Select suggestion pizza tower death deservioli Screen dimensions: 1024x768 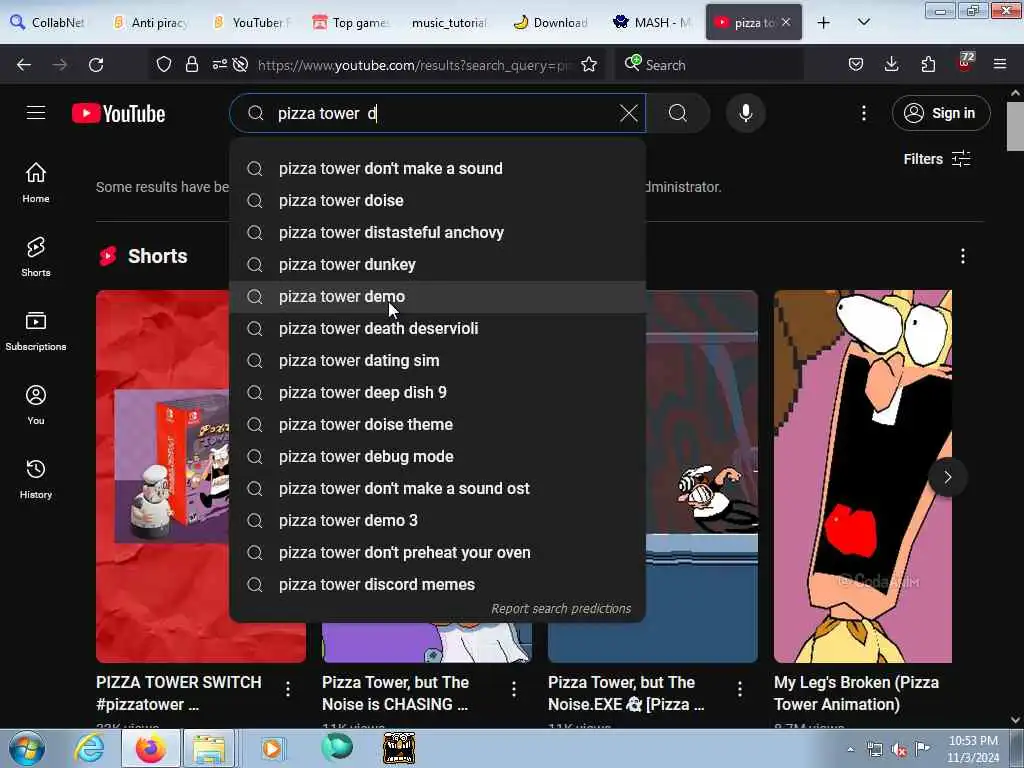click(x=438, y=328)
